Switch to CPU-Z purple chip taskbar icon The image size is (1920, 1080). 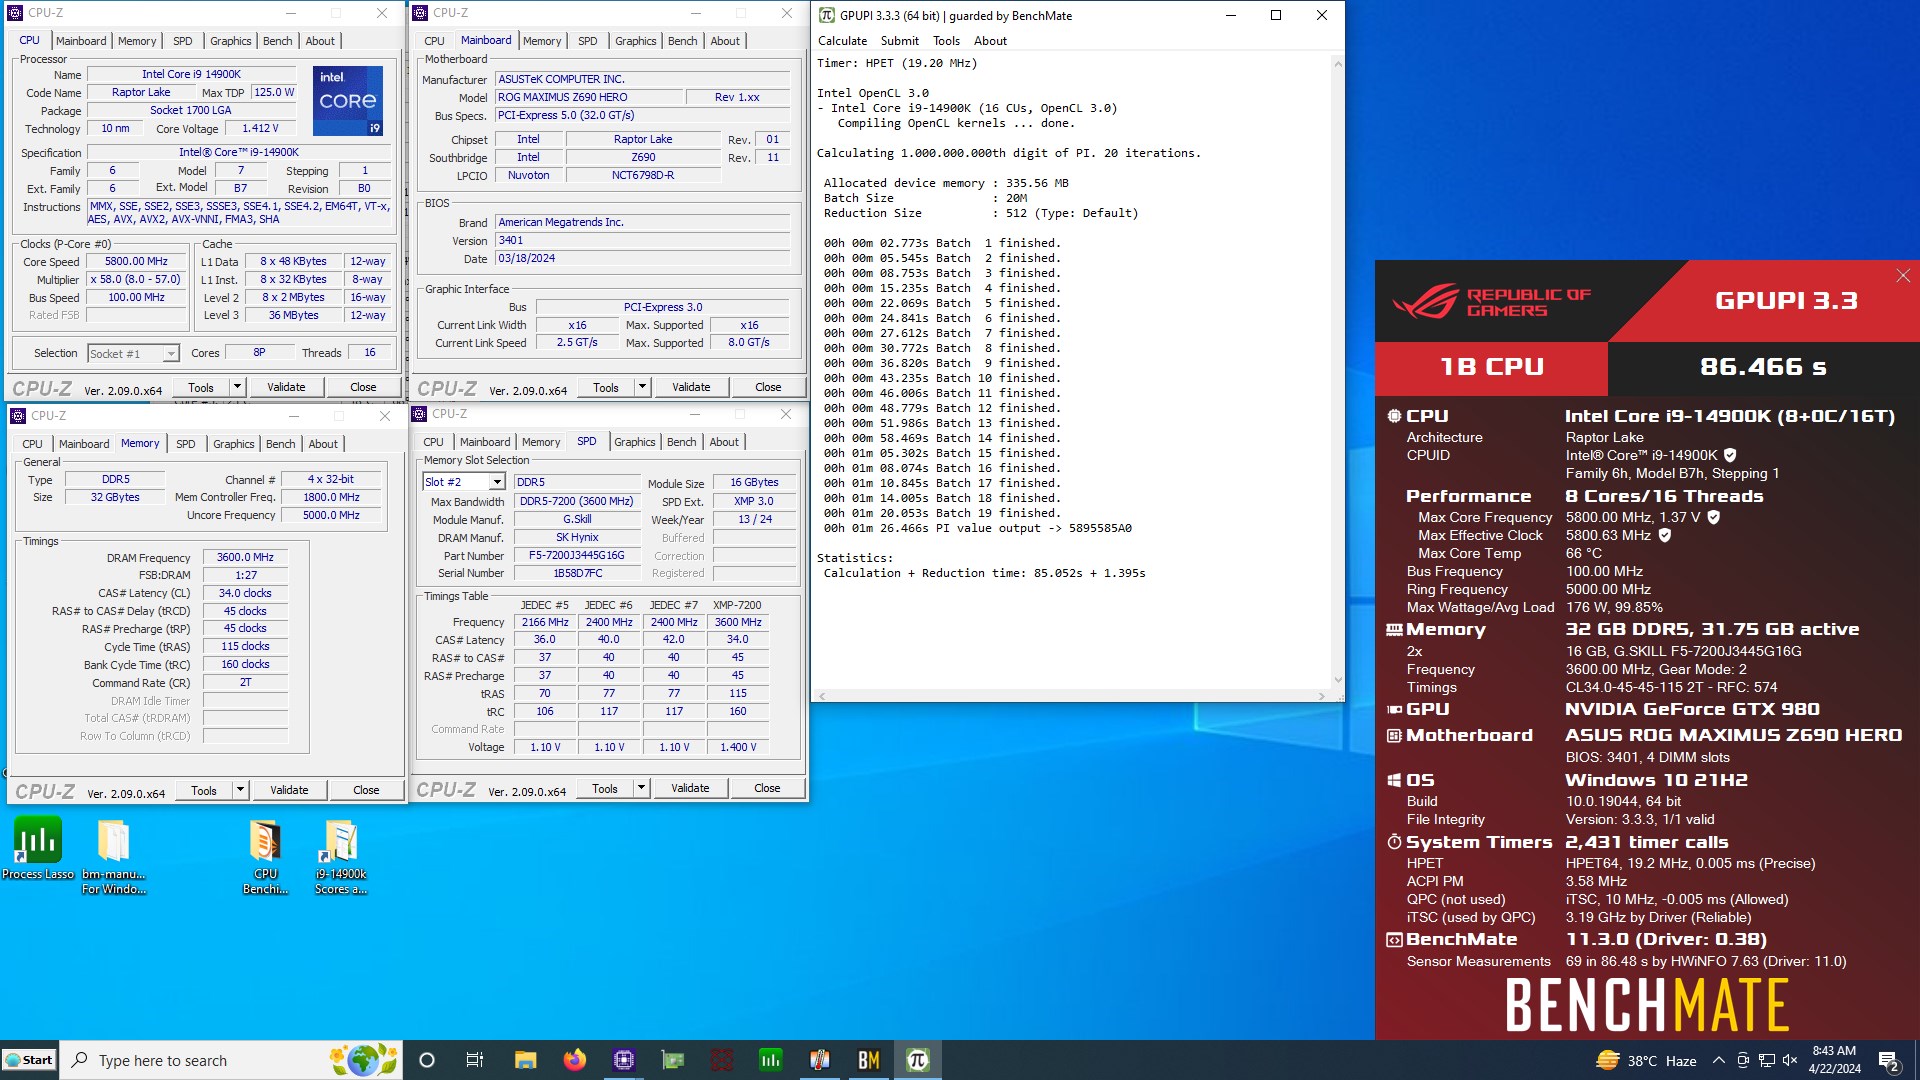623,1060
